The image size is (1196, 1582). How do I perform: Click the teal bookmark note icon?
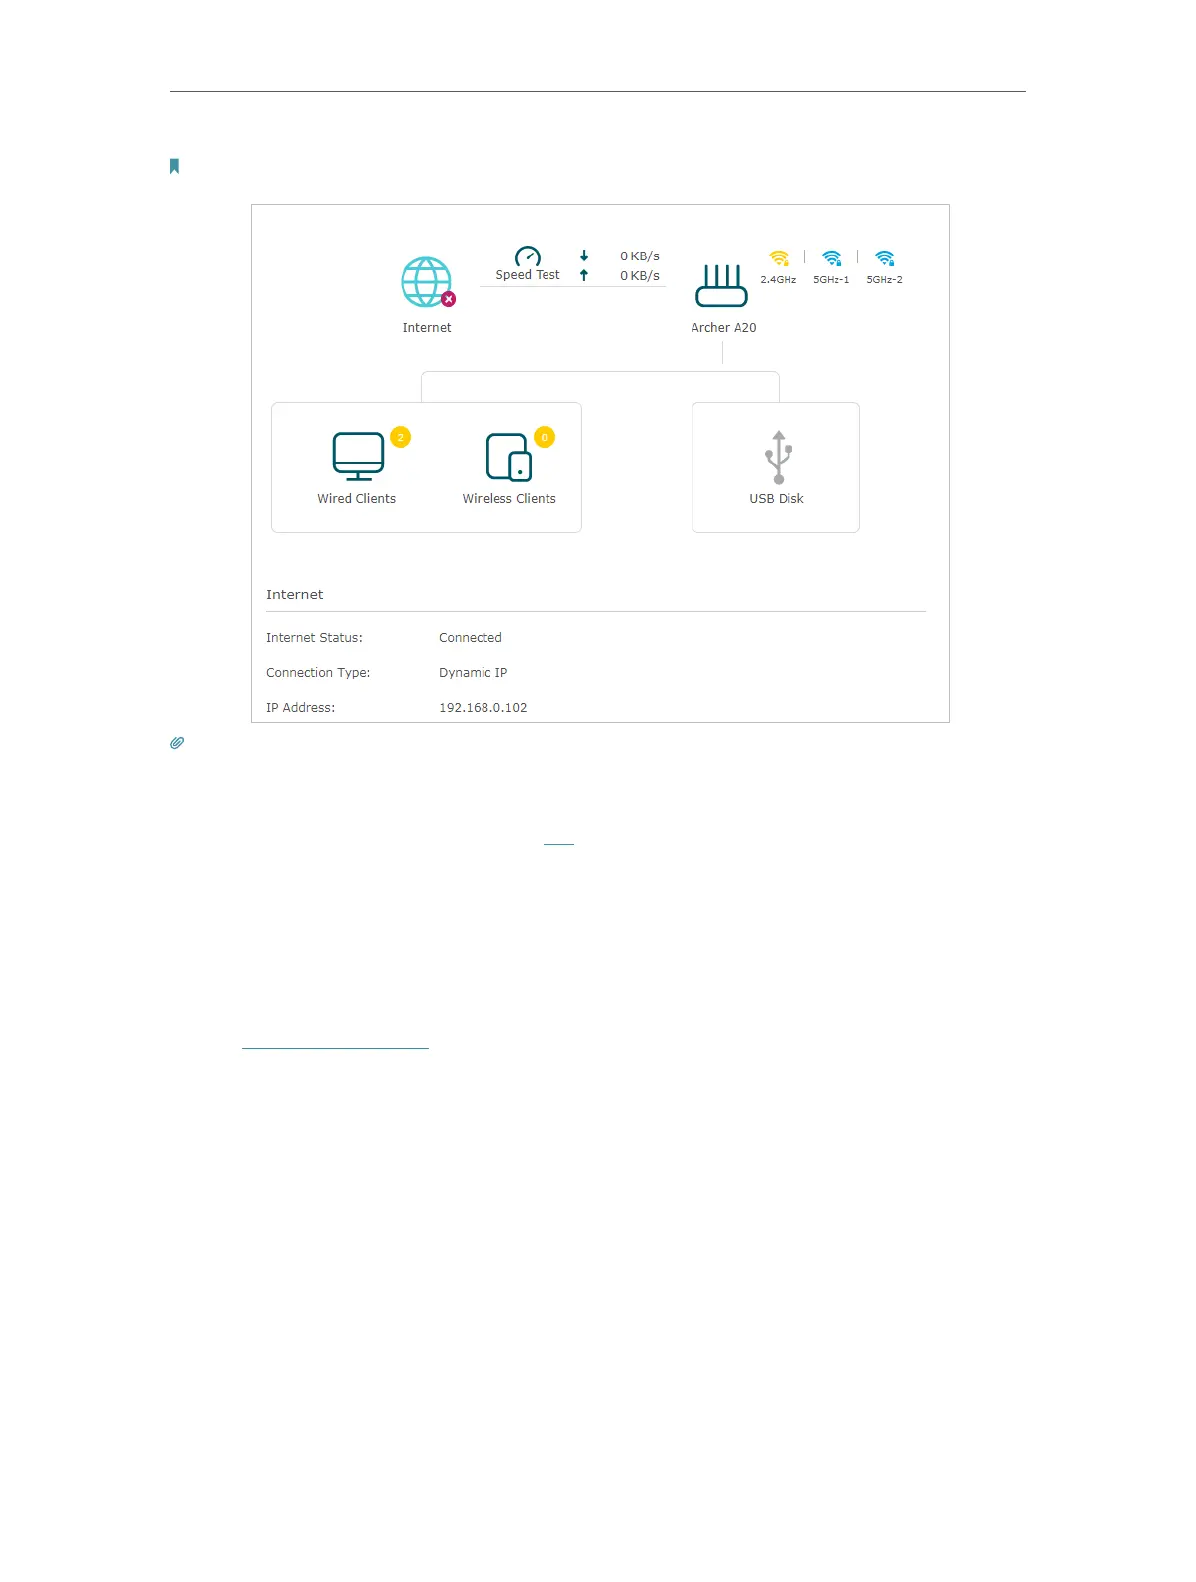174,166
